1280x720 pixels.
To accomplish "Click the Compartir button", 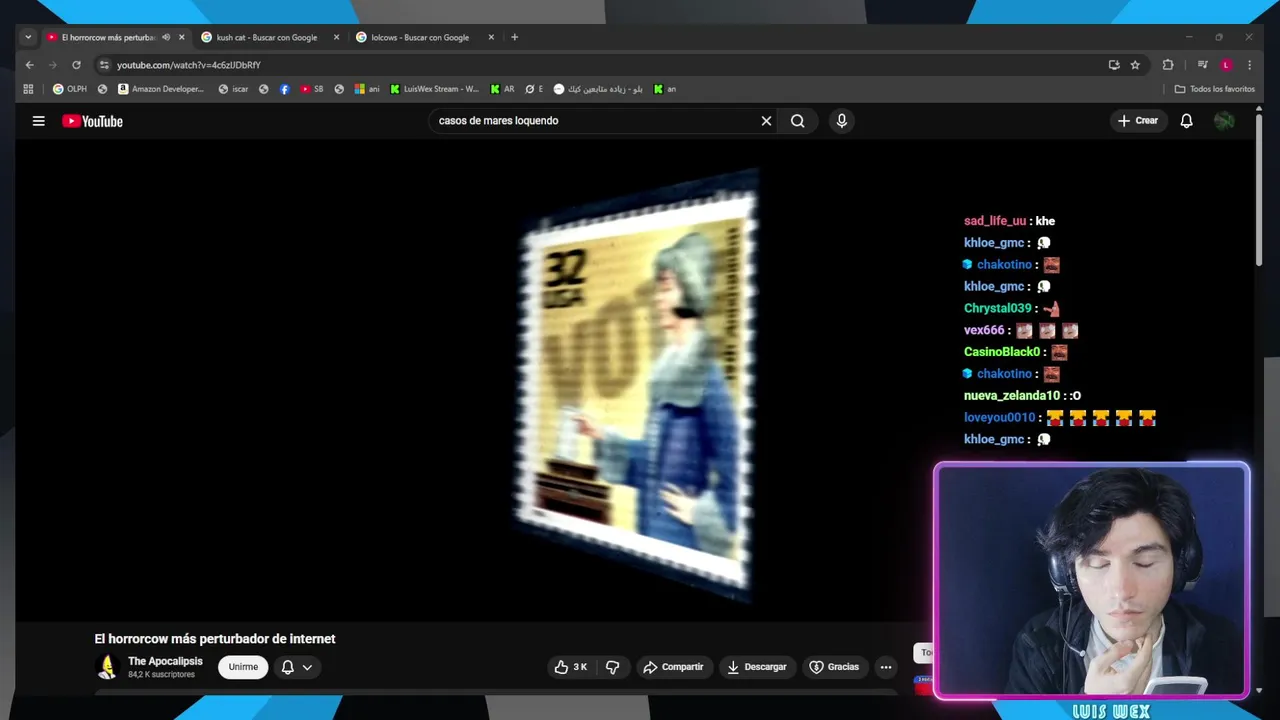I will (x=673, y=667).
